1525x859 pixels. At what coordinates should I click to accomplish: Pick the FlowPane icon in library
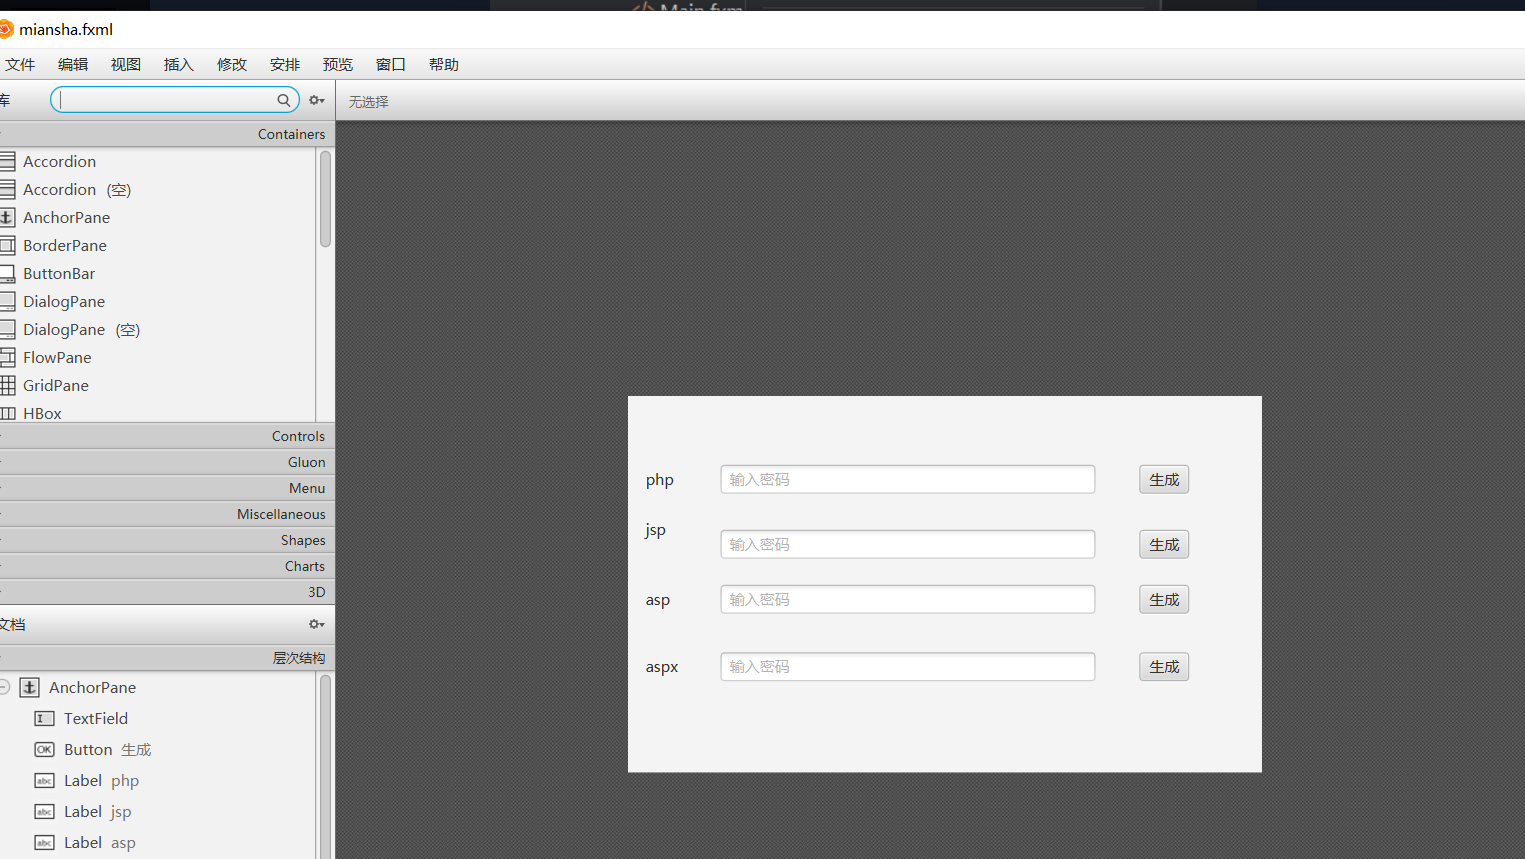[x=8, y=357]
